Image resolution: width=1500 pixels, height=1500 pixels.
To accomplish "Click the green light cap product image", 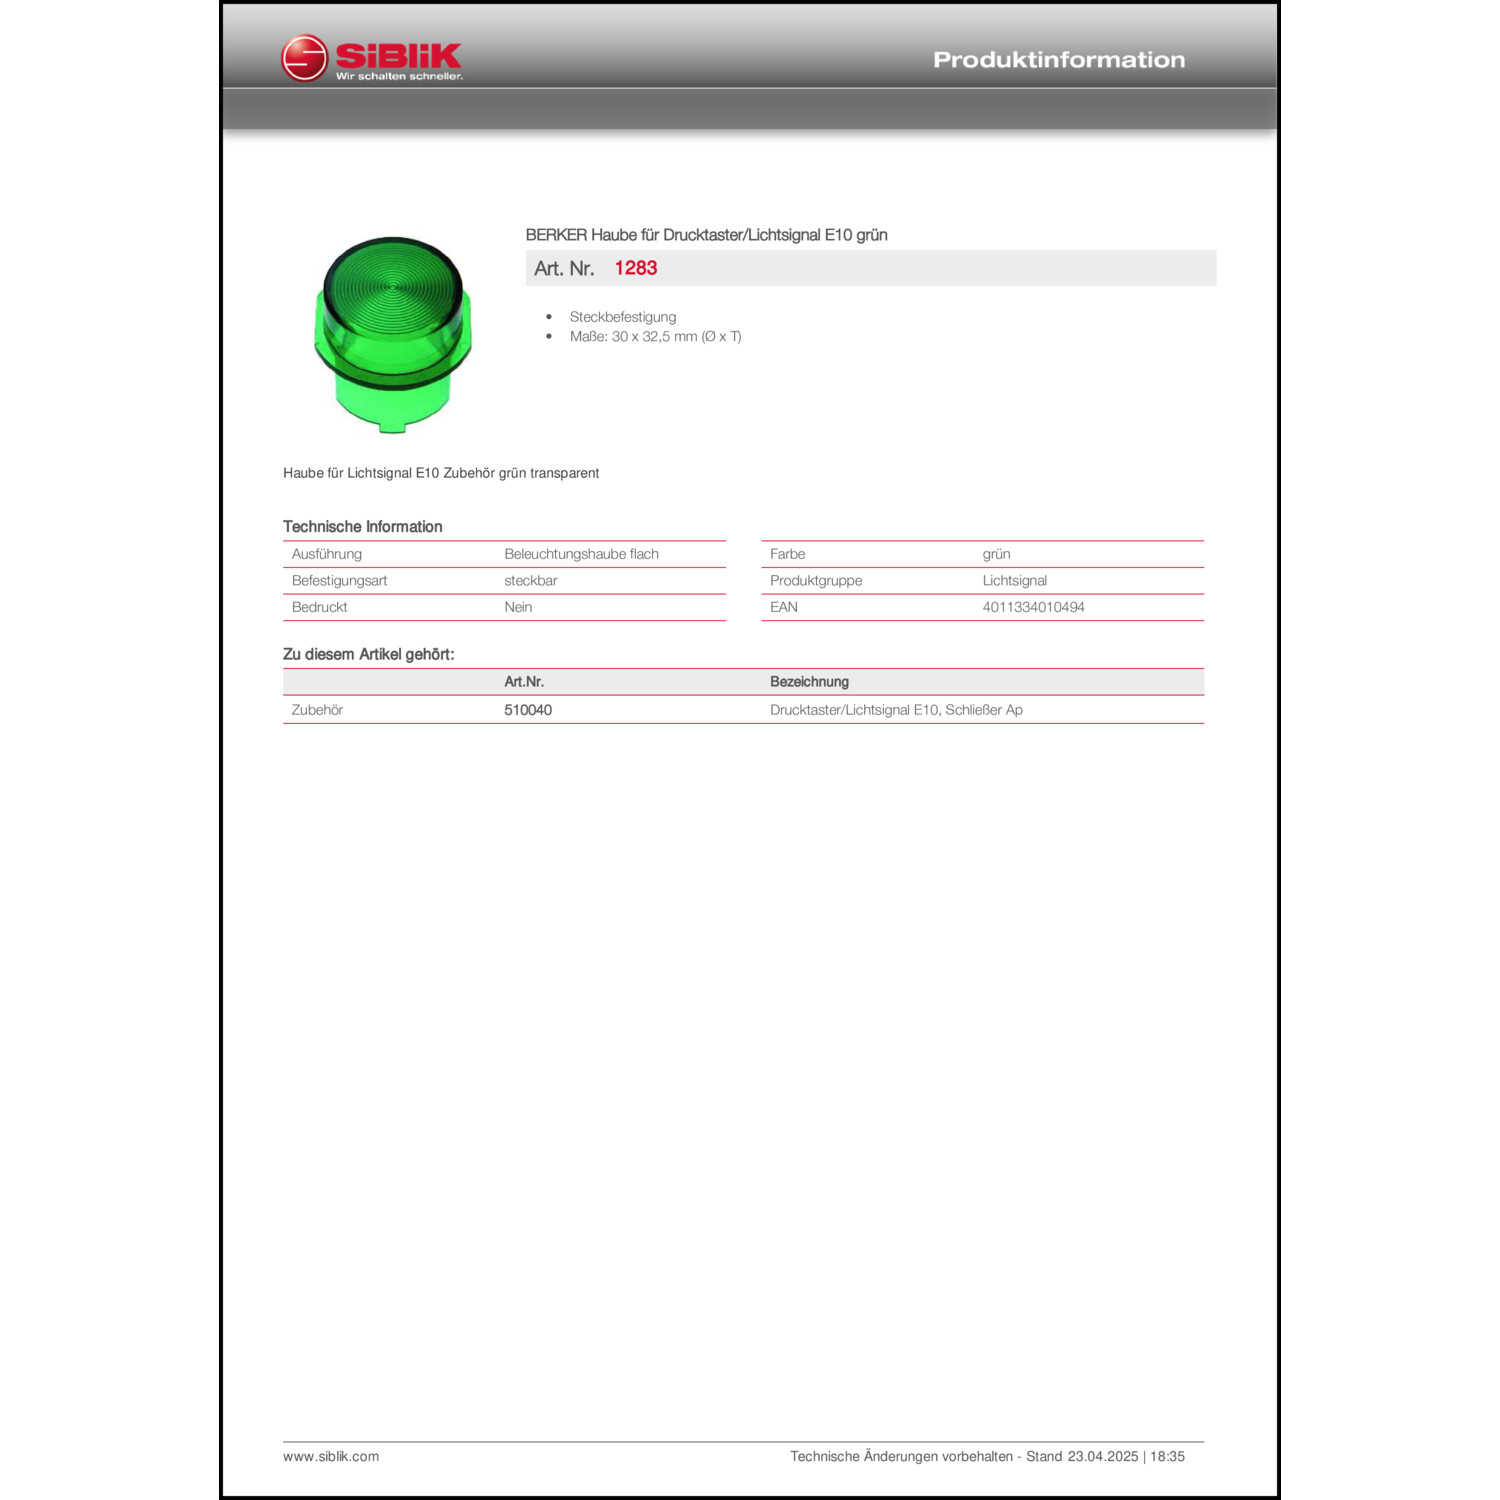I will click(x=392, y=334).
